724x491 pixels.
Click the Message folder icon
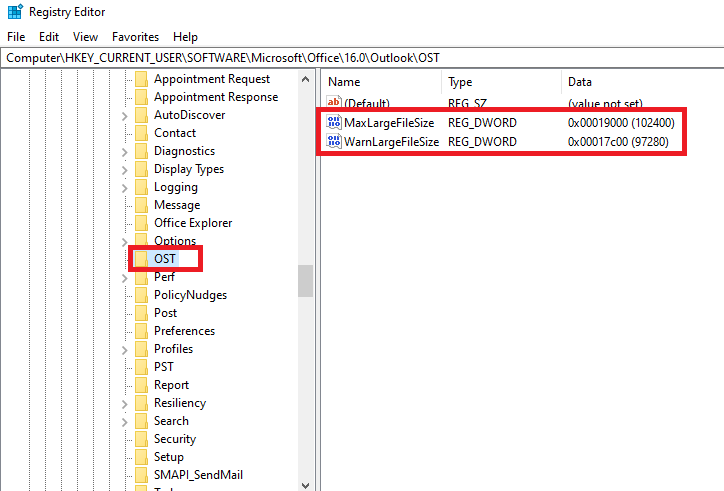141,205
